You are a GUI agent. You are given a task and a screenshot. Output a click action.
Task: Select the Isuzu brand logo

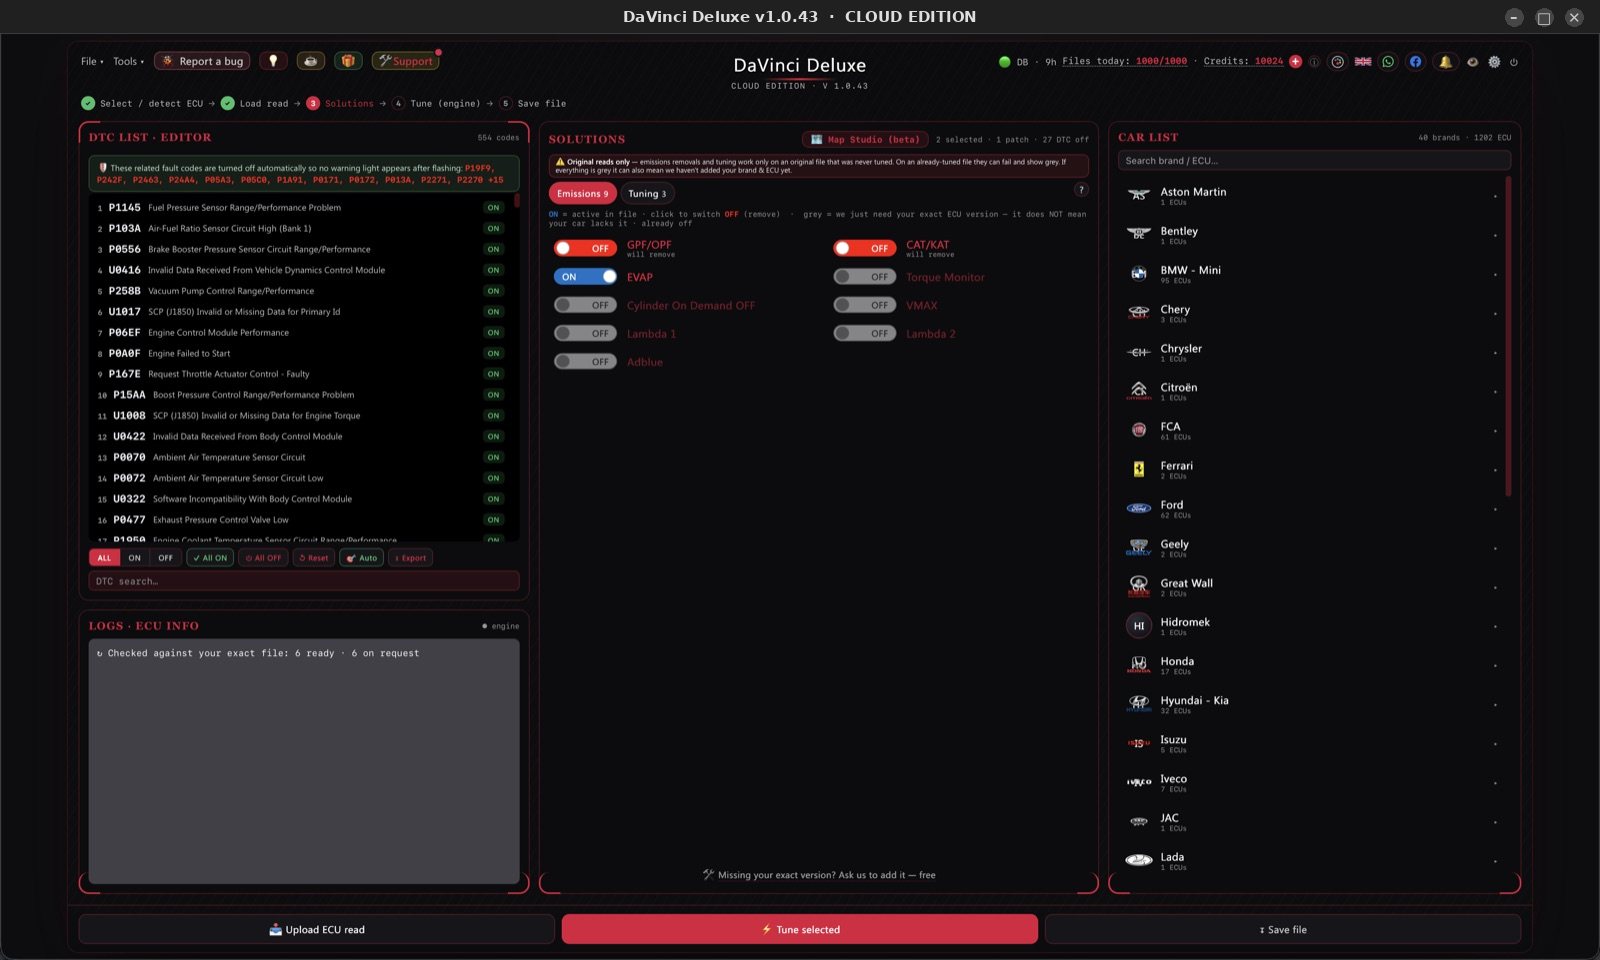(x=1139, y=743)
